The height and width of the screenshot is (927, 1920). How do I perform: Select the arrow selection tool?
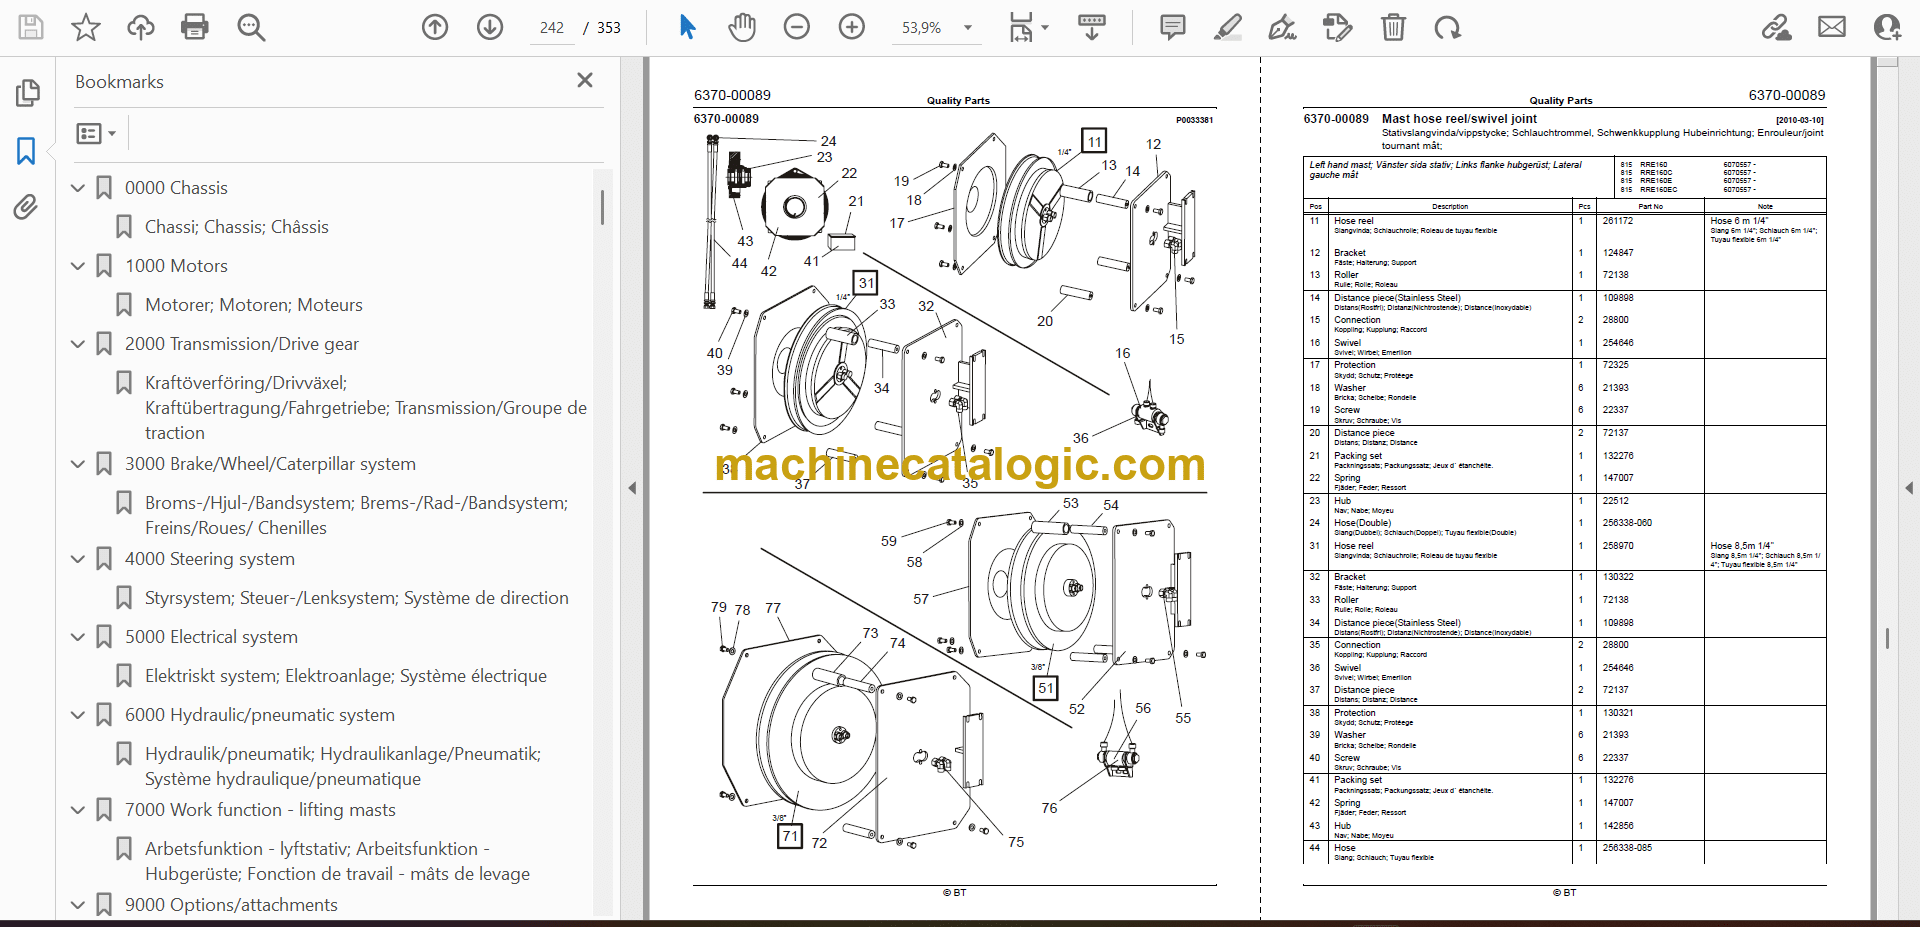(687, 27)
